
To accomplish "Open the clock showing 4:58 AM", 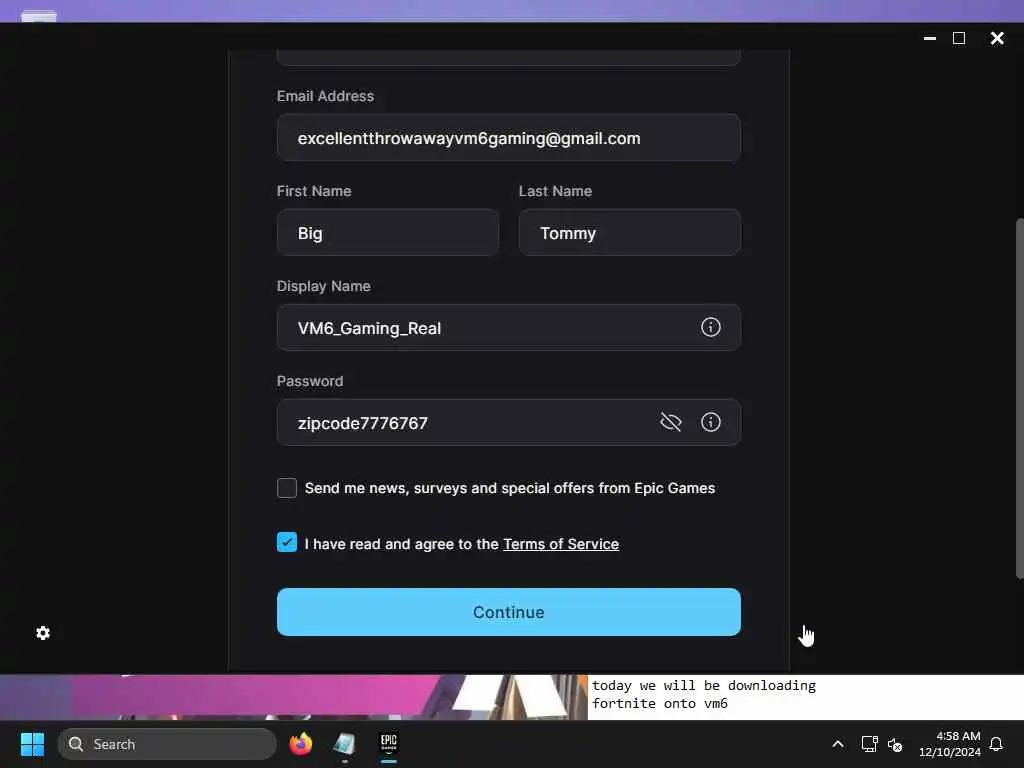I will [x=950, y=744].
